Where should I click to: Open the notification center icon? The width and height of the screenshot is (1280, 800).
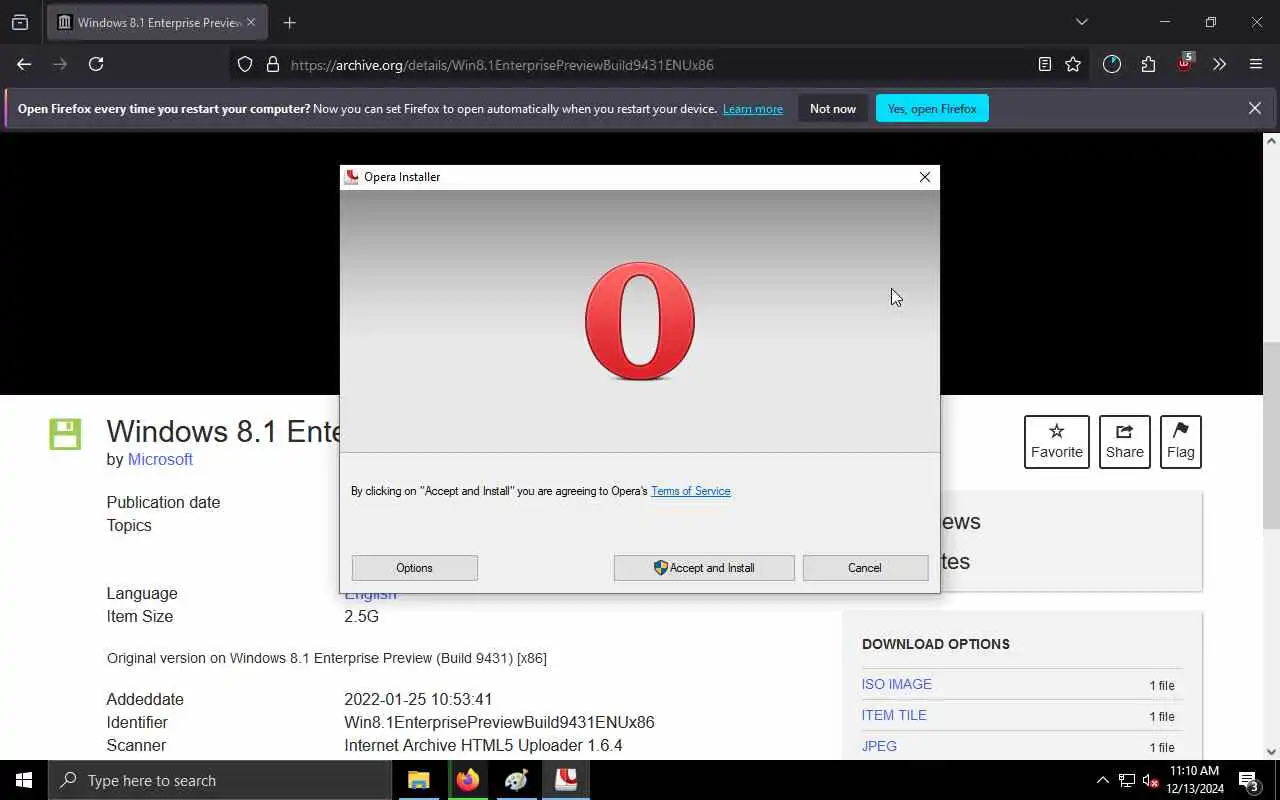click(1249, 780)
